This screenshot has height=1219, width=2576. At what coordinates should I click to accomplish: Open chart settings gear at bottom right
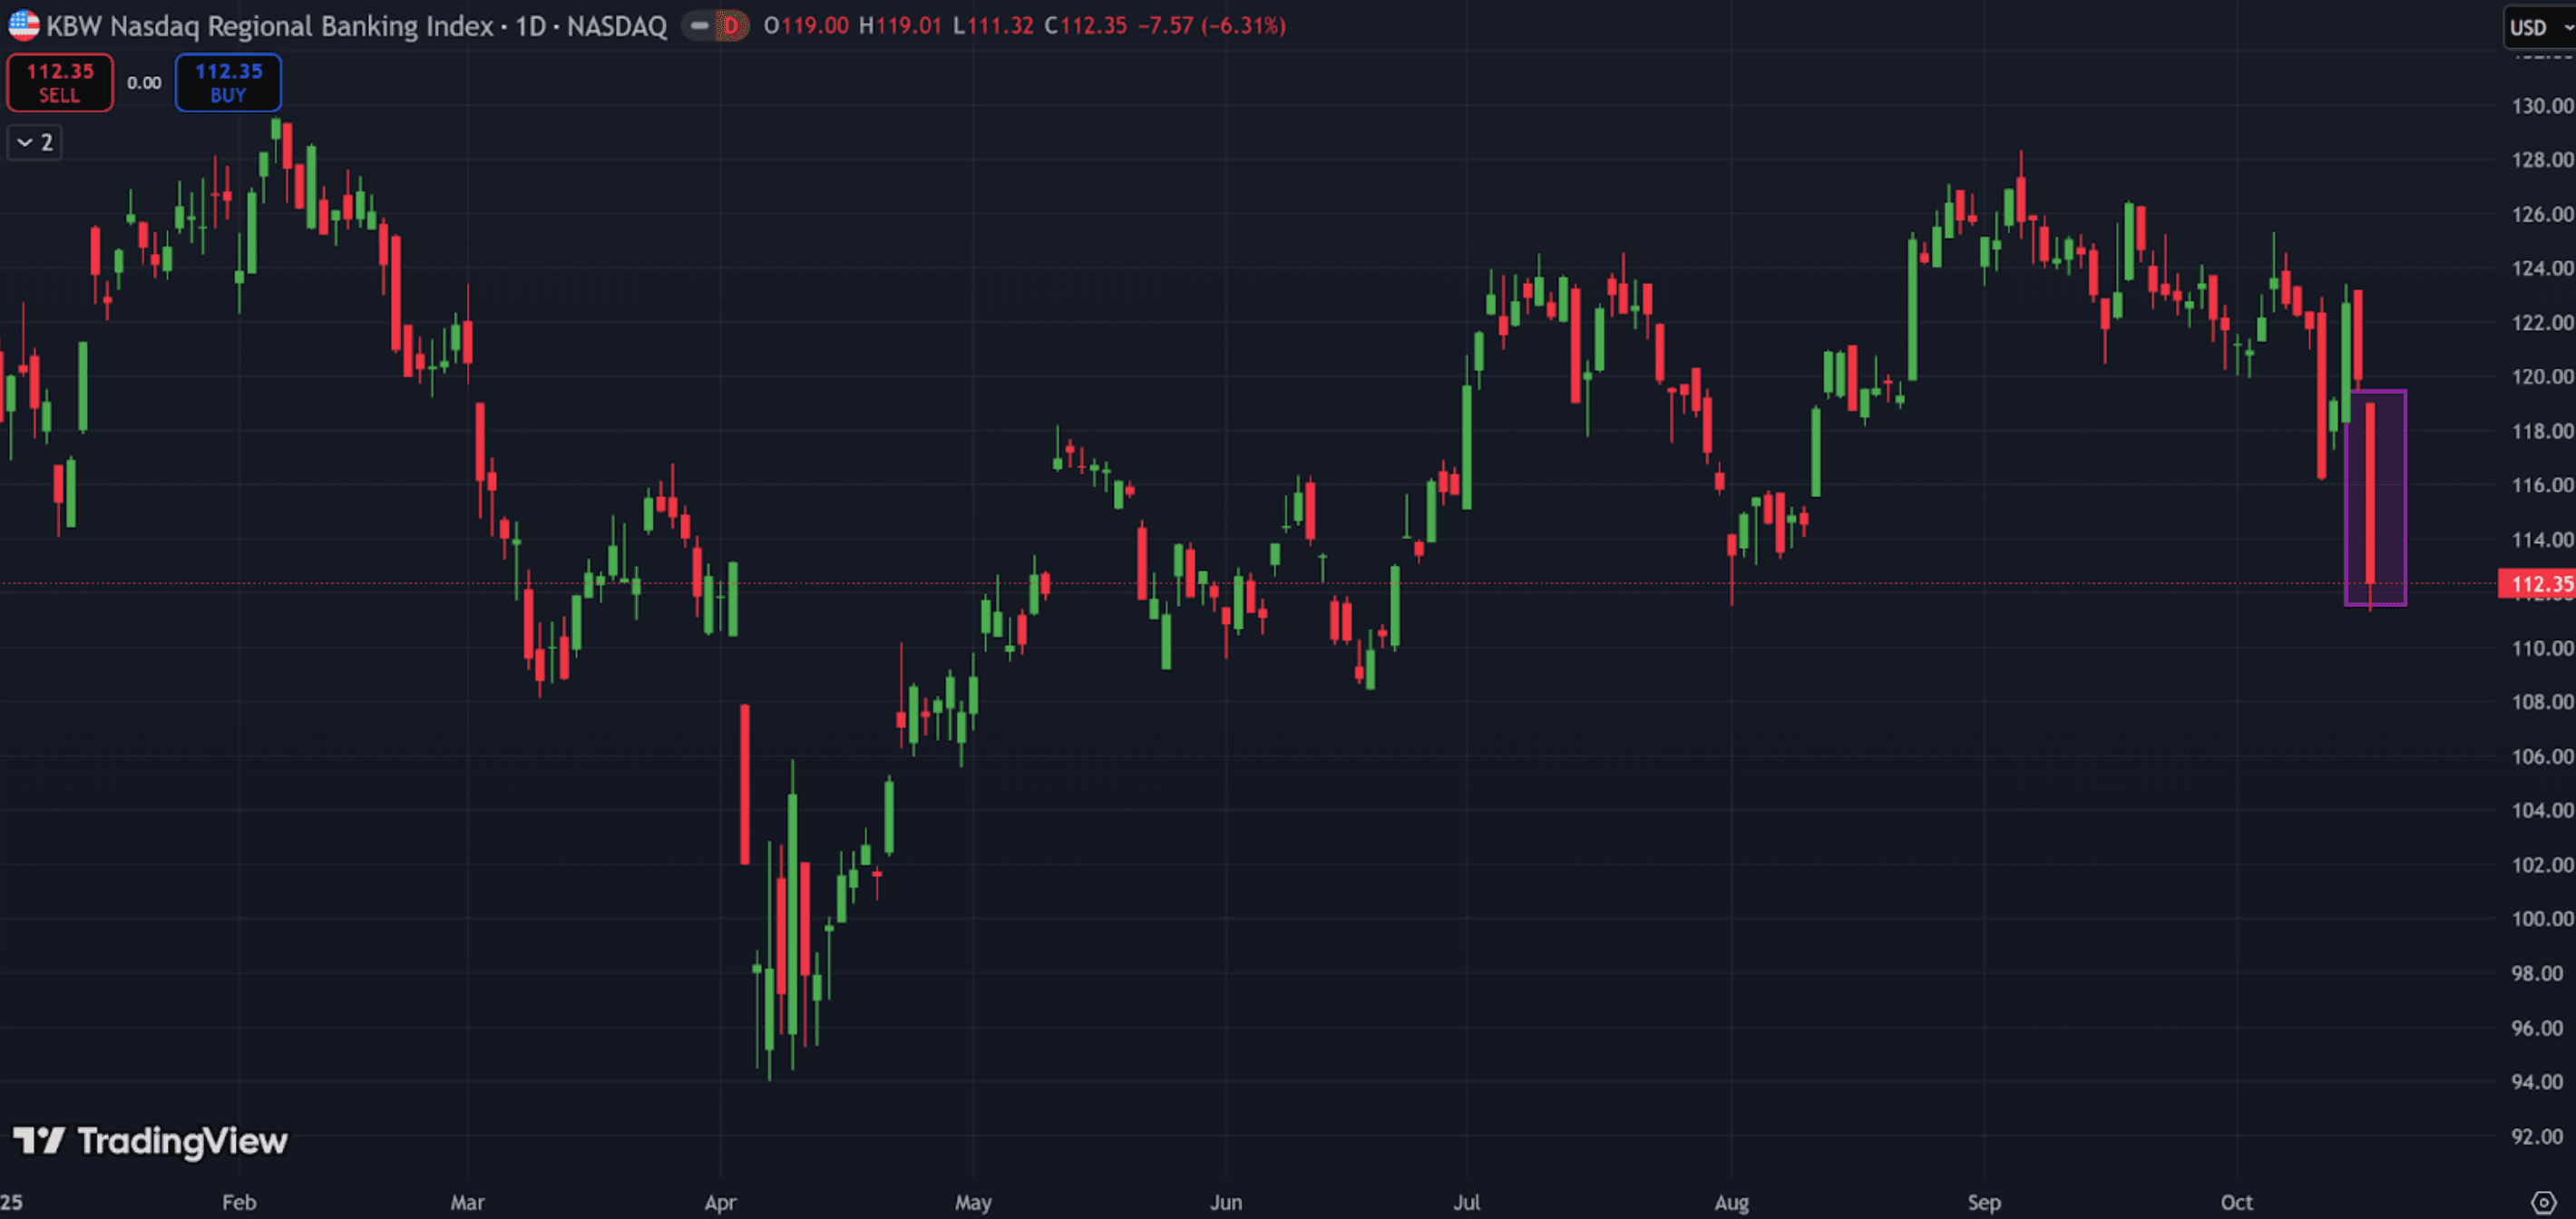pyautogui.click(x=2543, y=1202)
